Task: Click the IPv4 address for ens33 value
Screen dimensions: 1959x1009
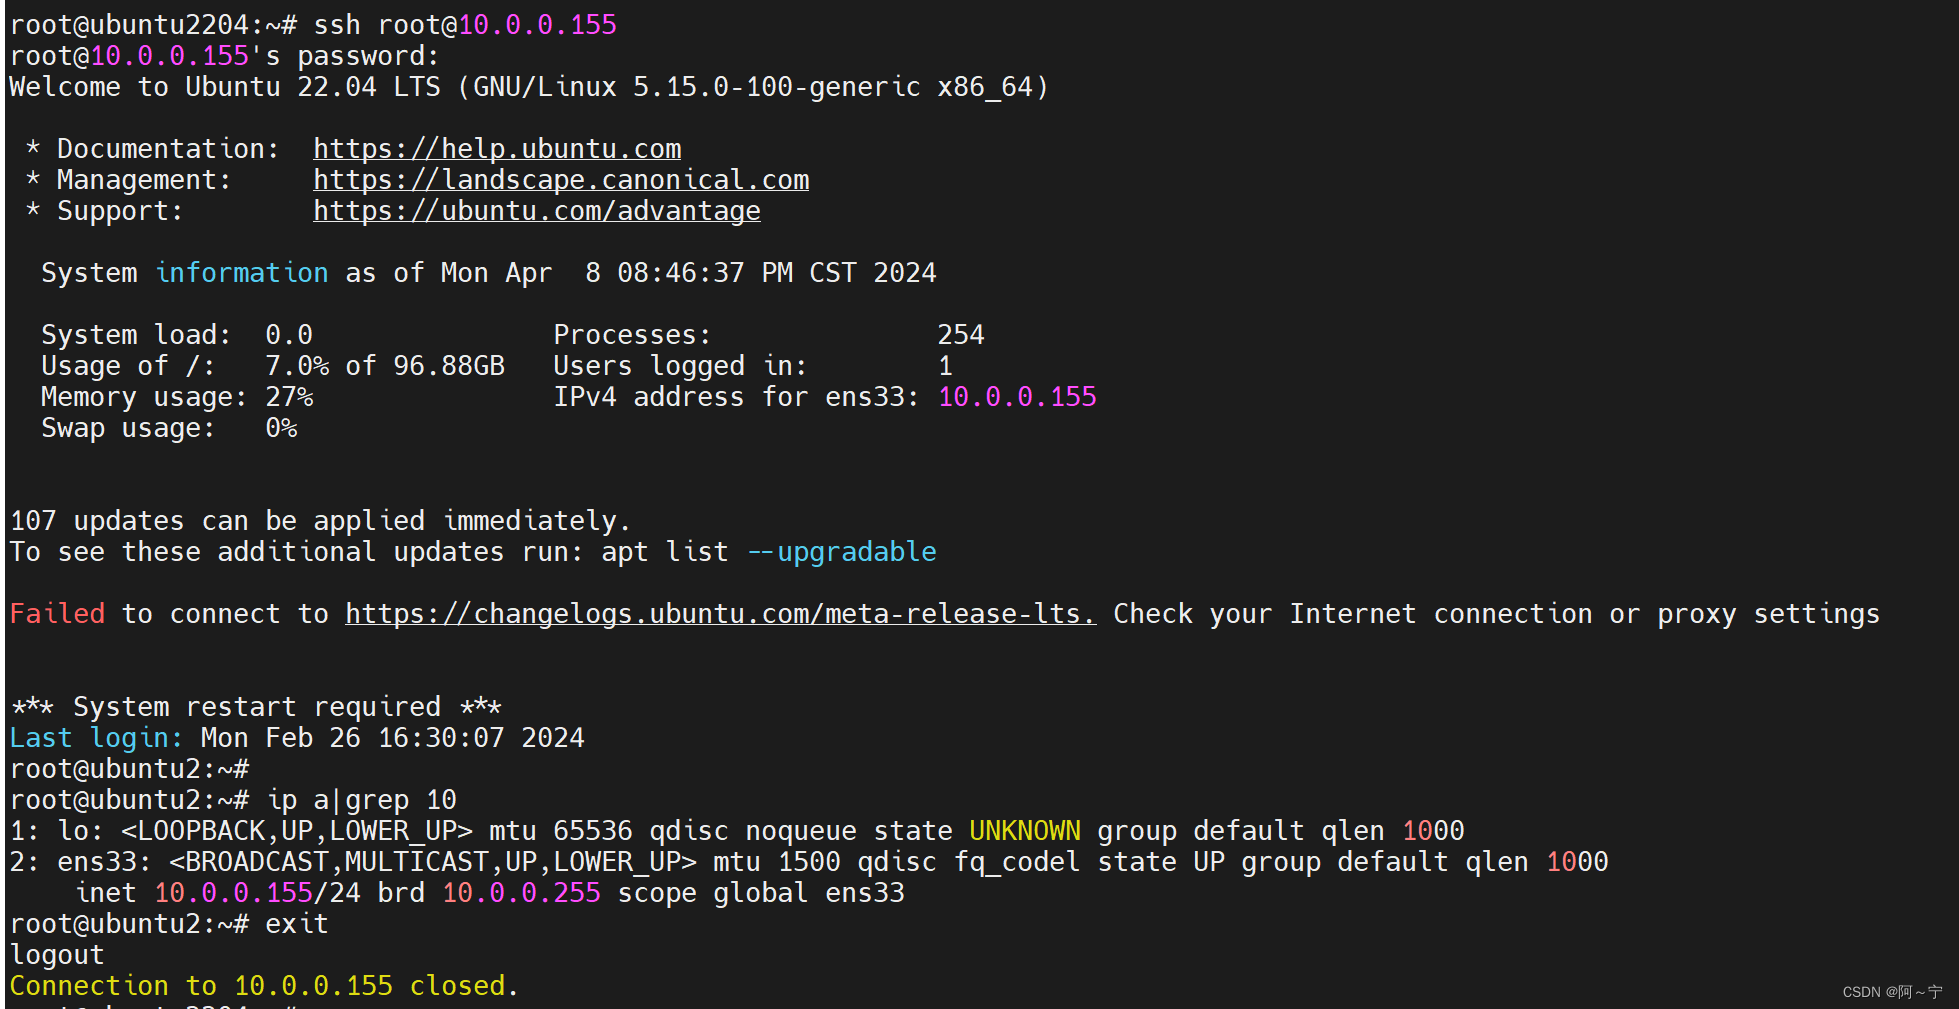Action: [x=1016, y=396]
